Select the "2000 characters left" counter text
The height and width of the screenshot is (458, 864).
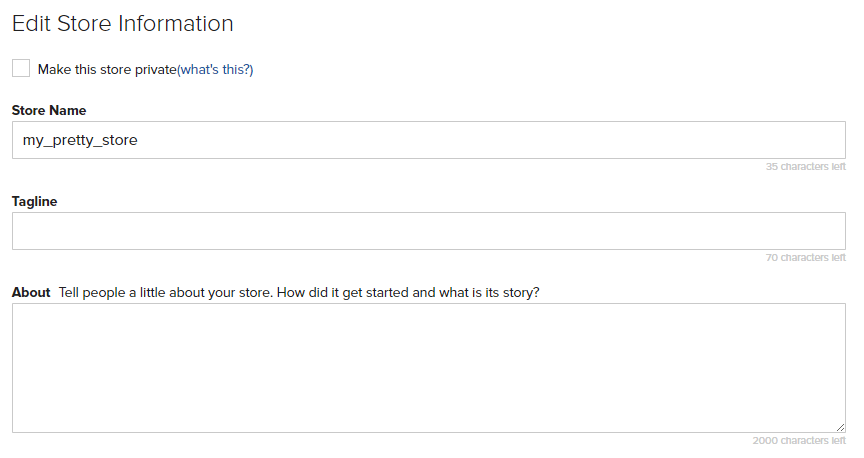pos(799,440)
